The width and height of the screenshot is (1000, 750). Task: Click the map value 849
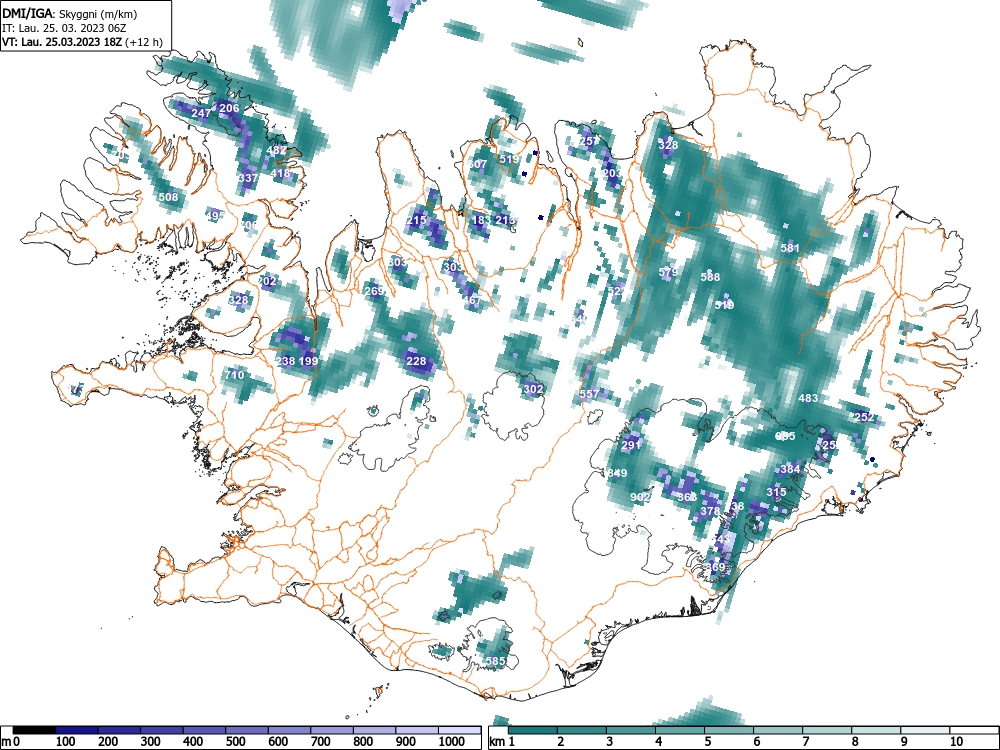(x=617, y=473)
